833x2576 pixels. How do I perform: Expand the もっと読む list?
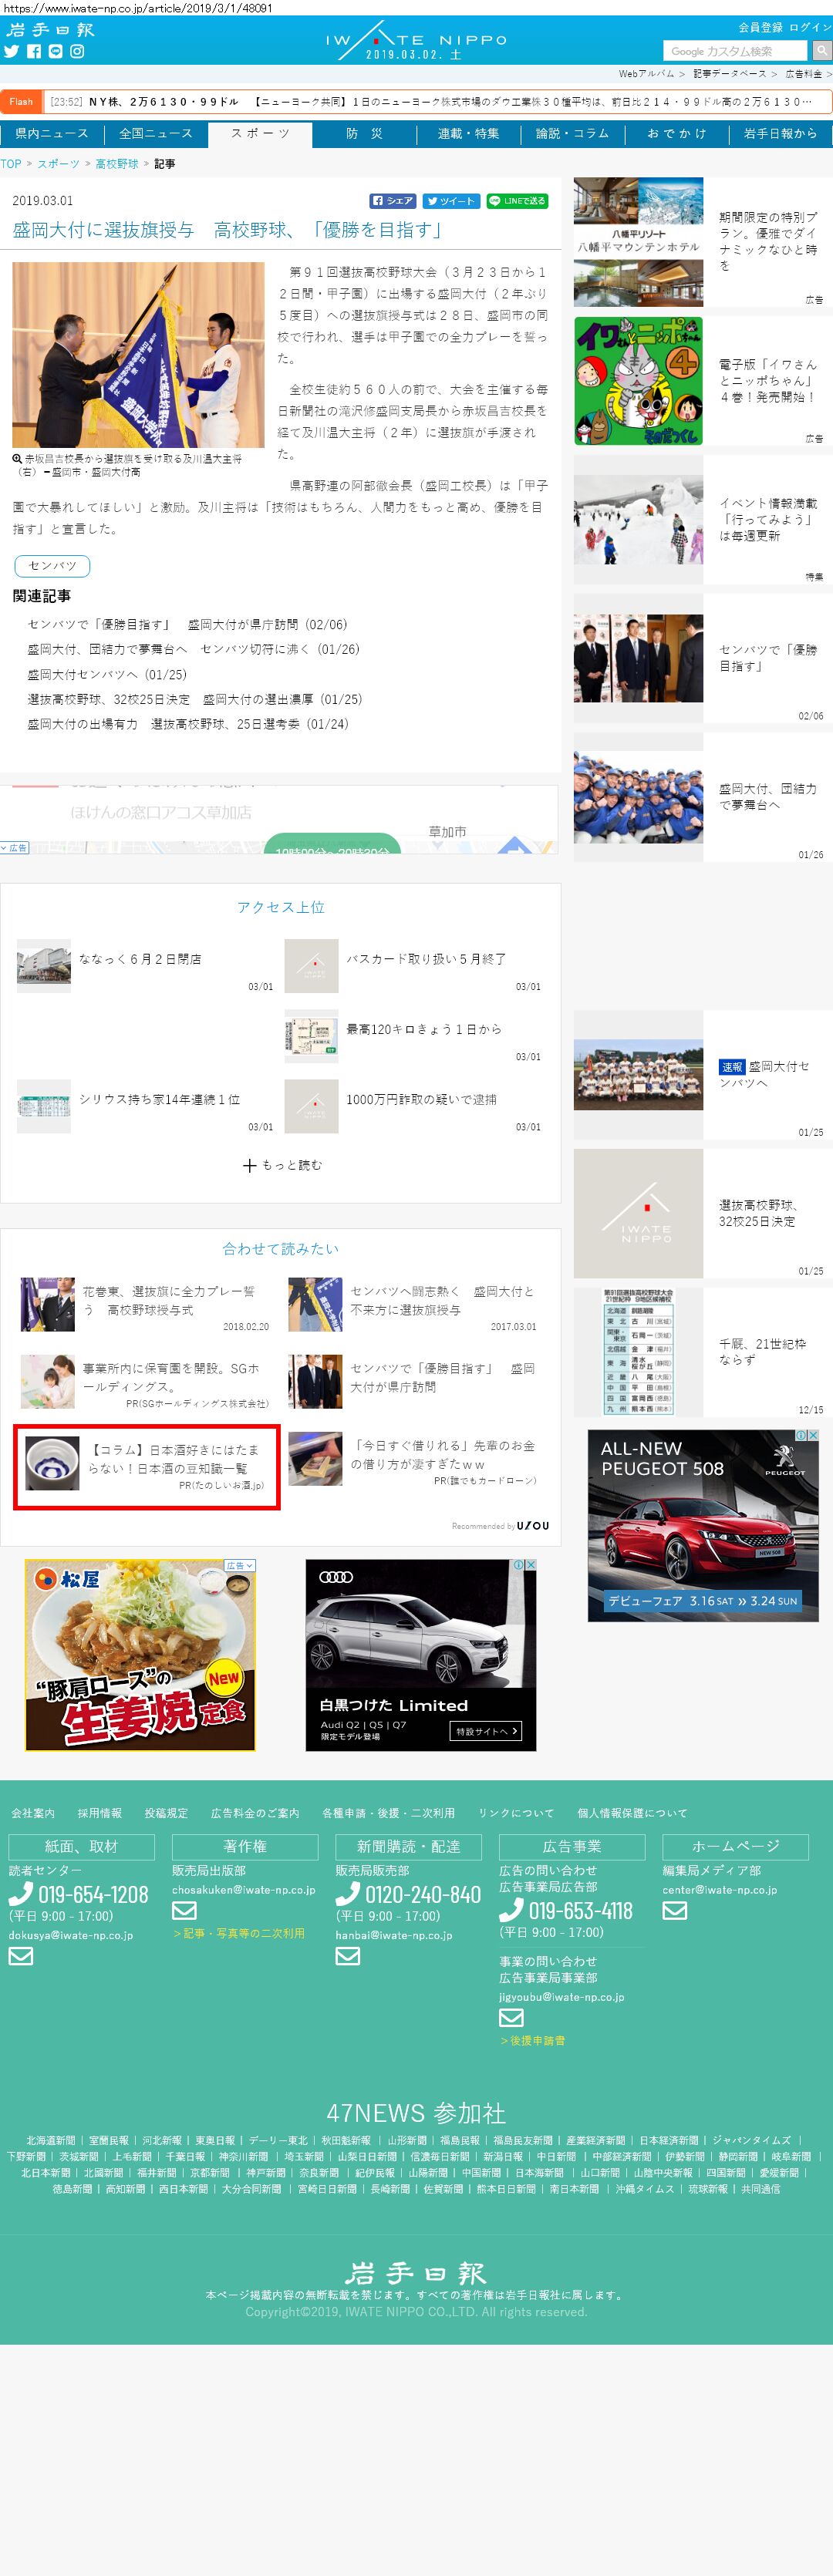point(281,1165)
